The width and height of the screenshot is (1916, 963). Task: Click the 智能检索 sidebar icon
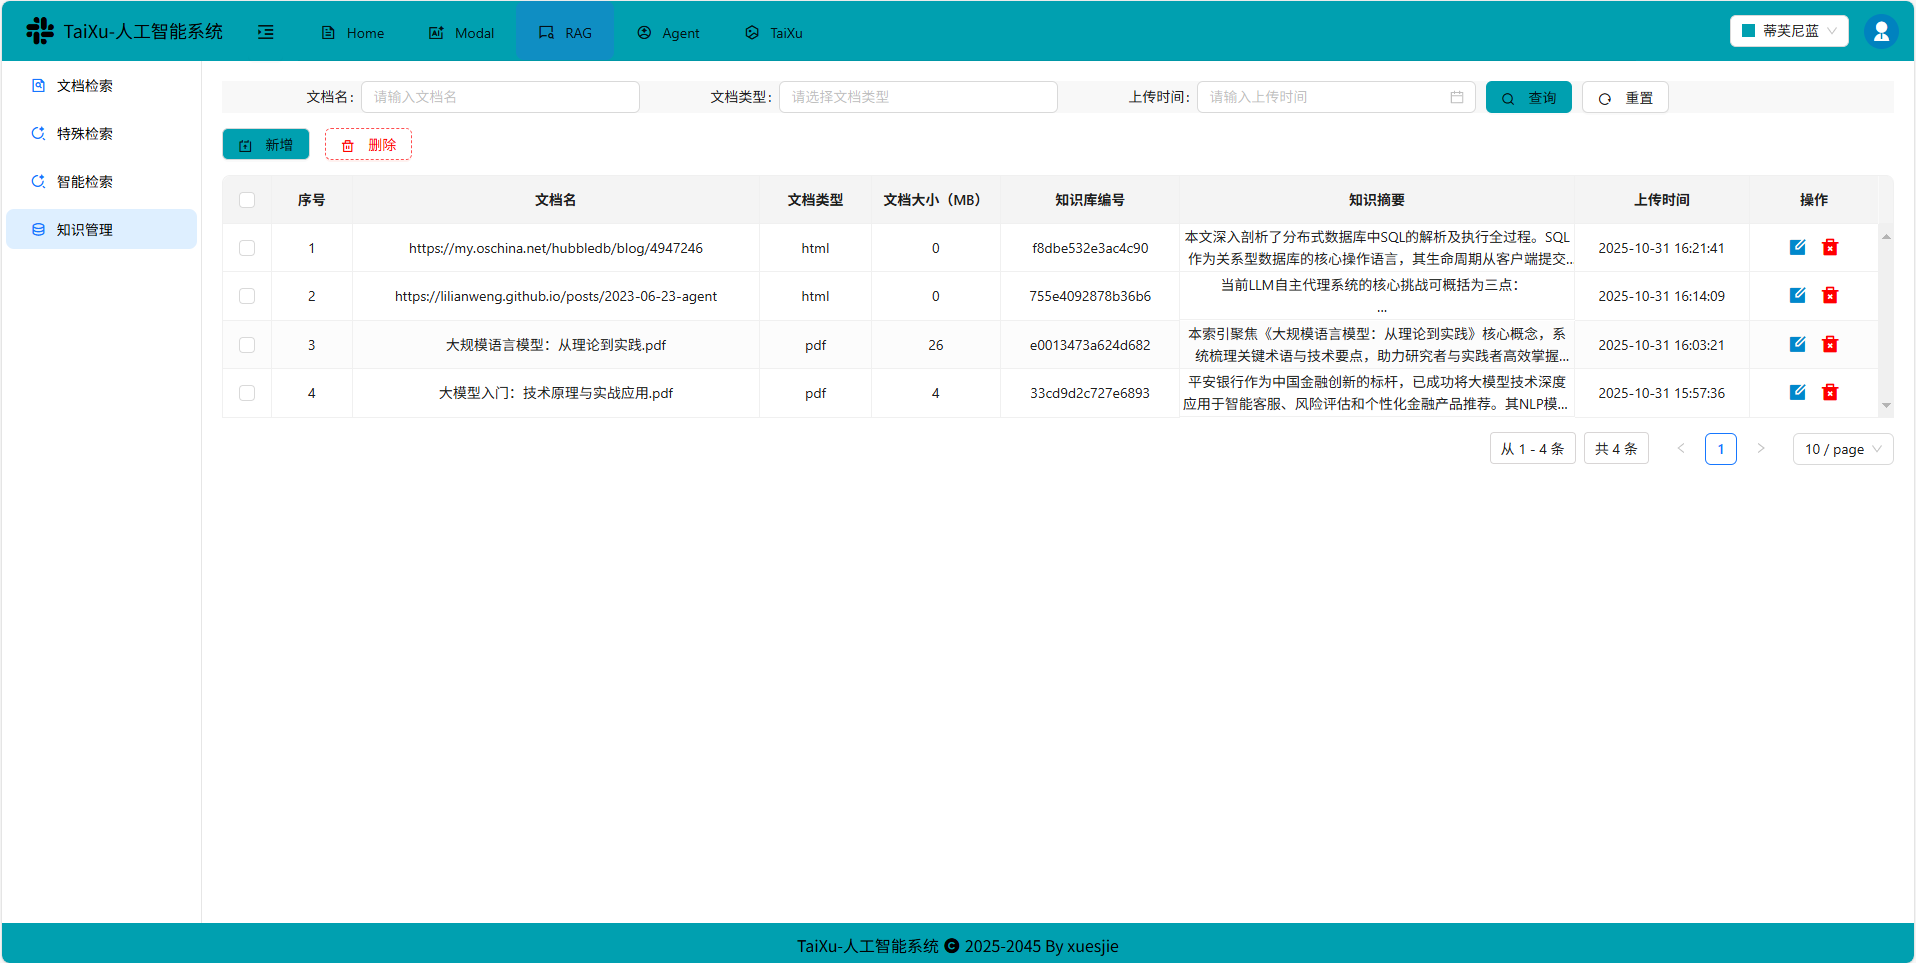[38, 181]
